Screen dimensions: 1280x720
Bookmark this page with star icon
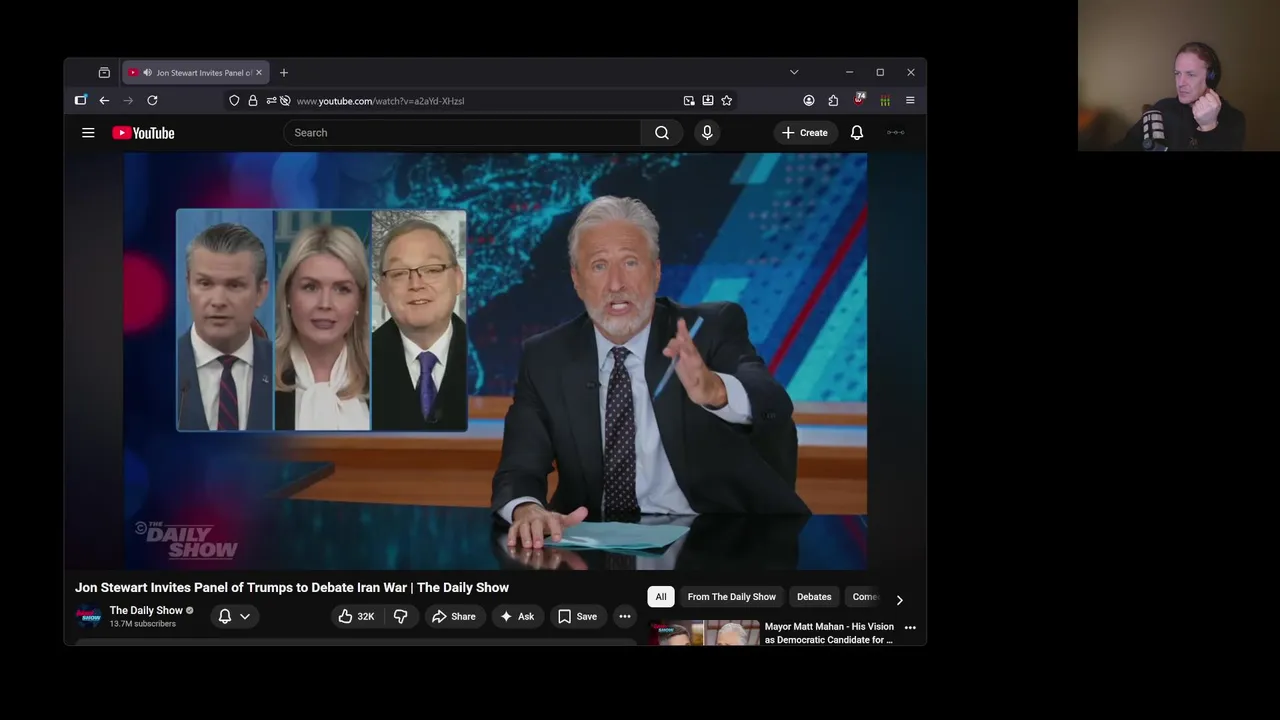point(727,100)
